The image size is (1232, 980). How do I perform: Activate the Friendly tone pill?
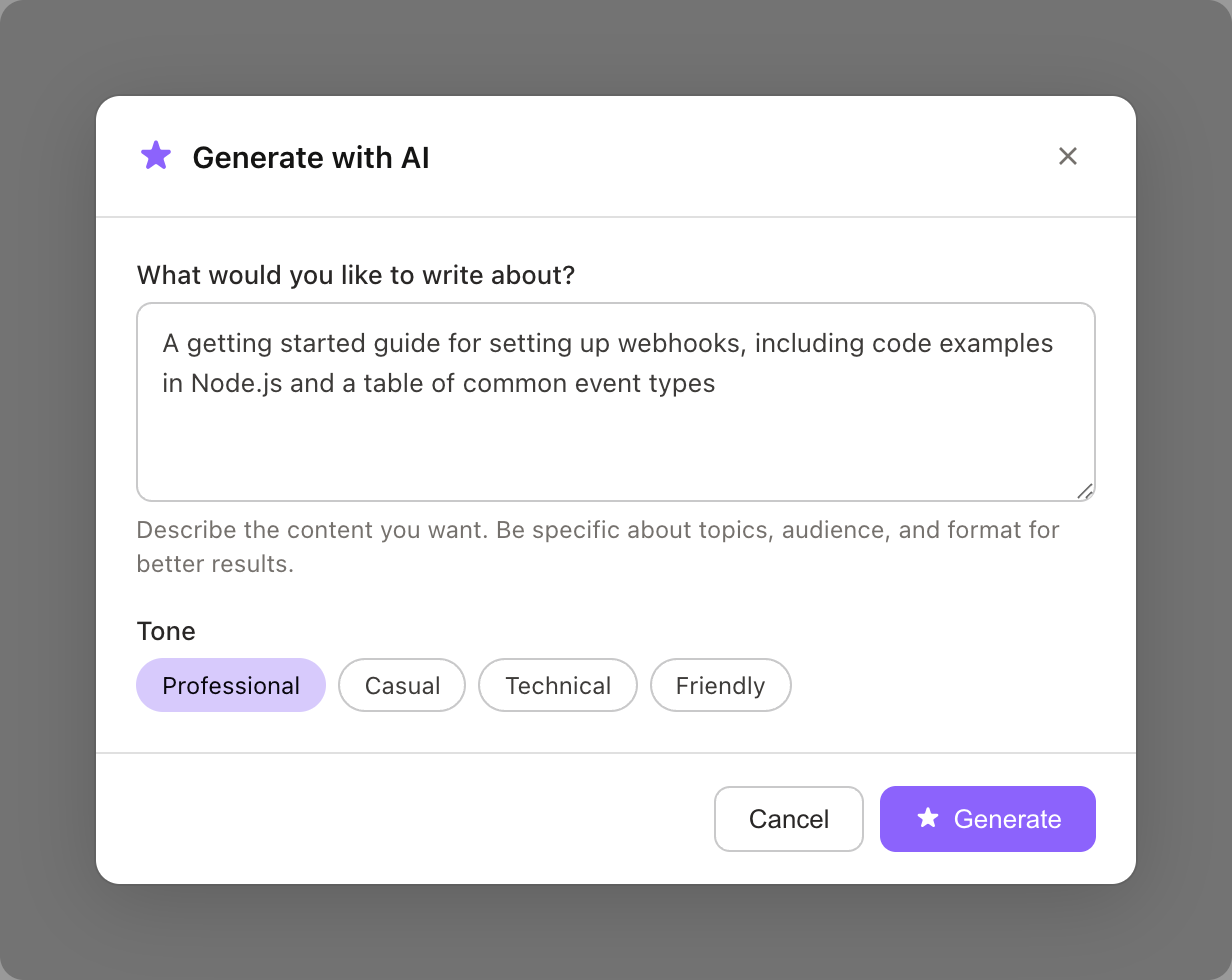click(x=720, y=685)
